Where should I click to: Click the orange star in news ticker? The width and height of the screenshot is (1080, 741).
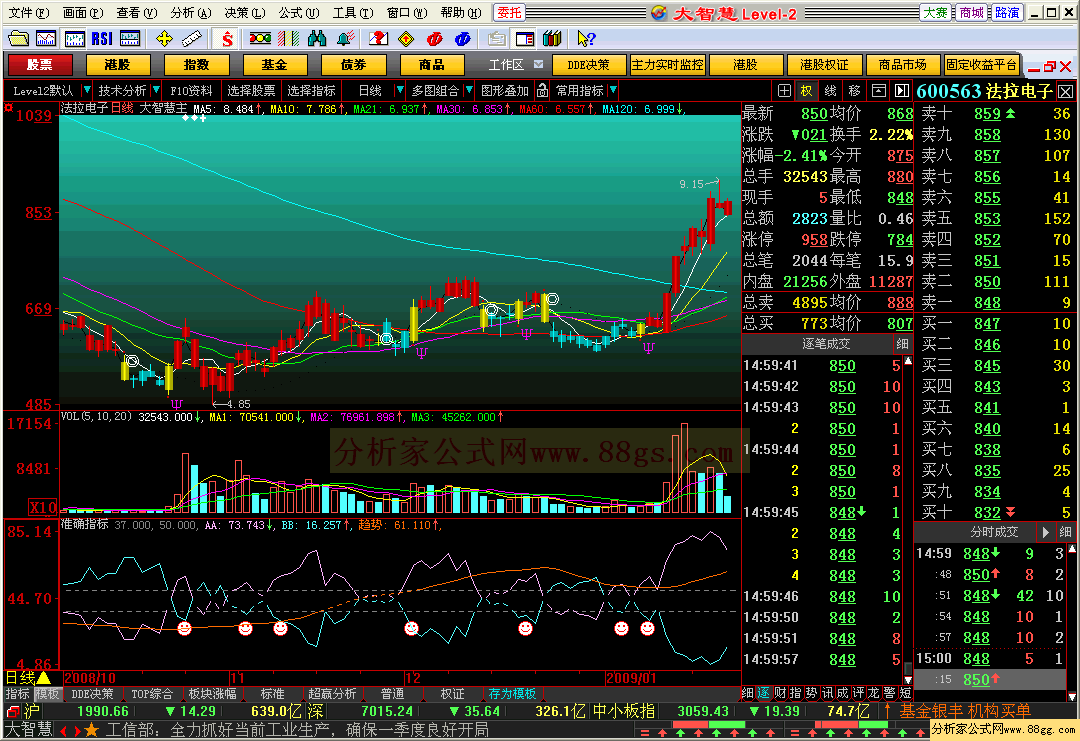(91, 730)
